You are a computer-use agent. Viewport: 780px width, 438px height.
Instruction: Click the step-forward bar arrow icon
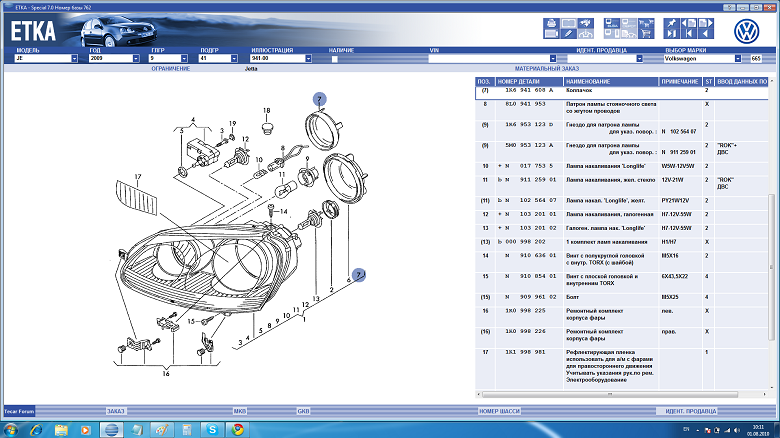(x=672, y=34)
